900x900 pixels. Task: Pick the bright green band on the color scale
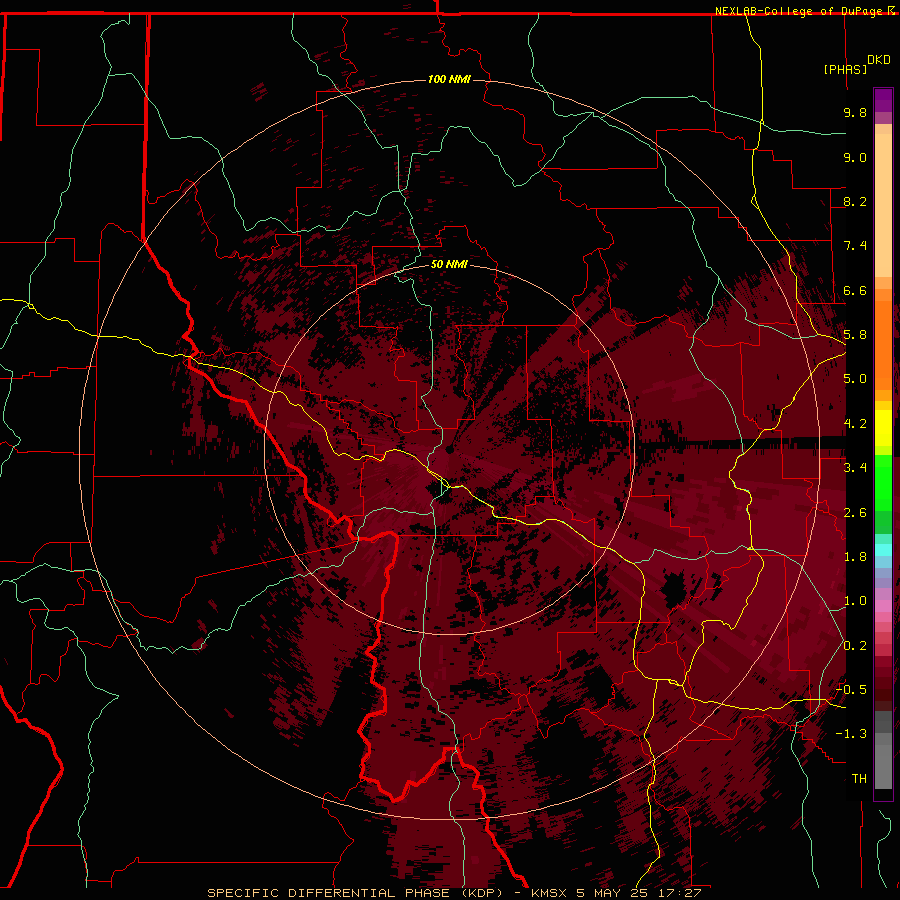tap(883, 482)
